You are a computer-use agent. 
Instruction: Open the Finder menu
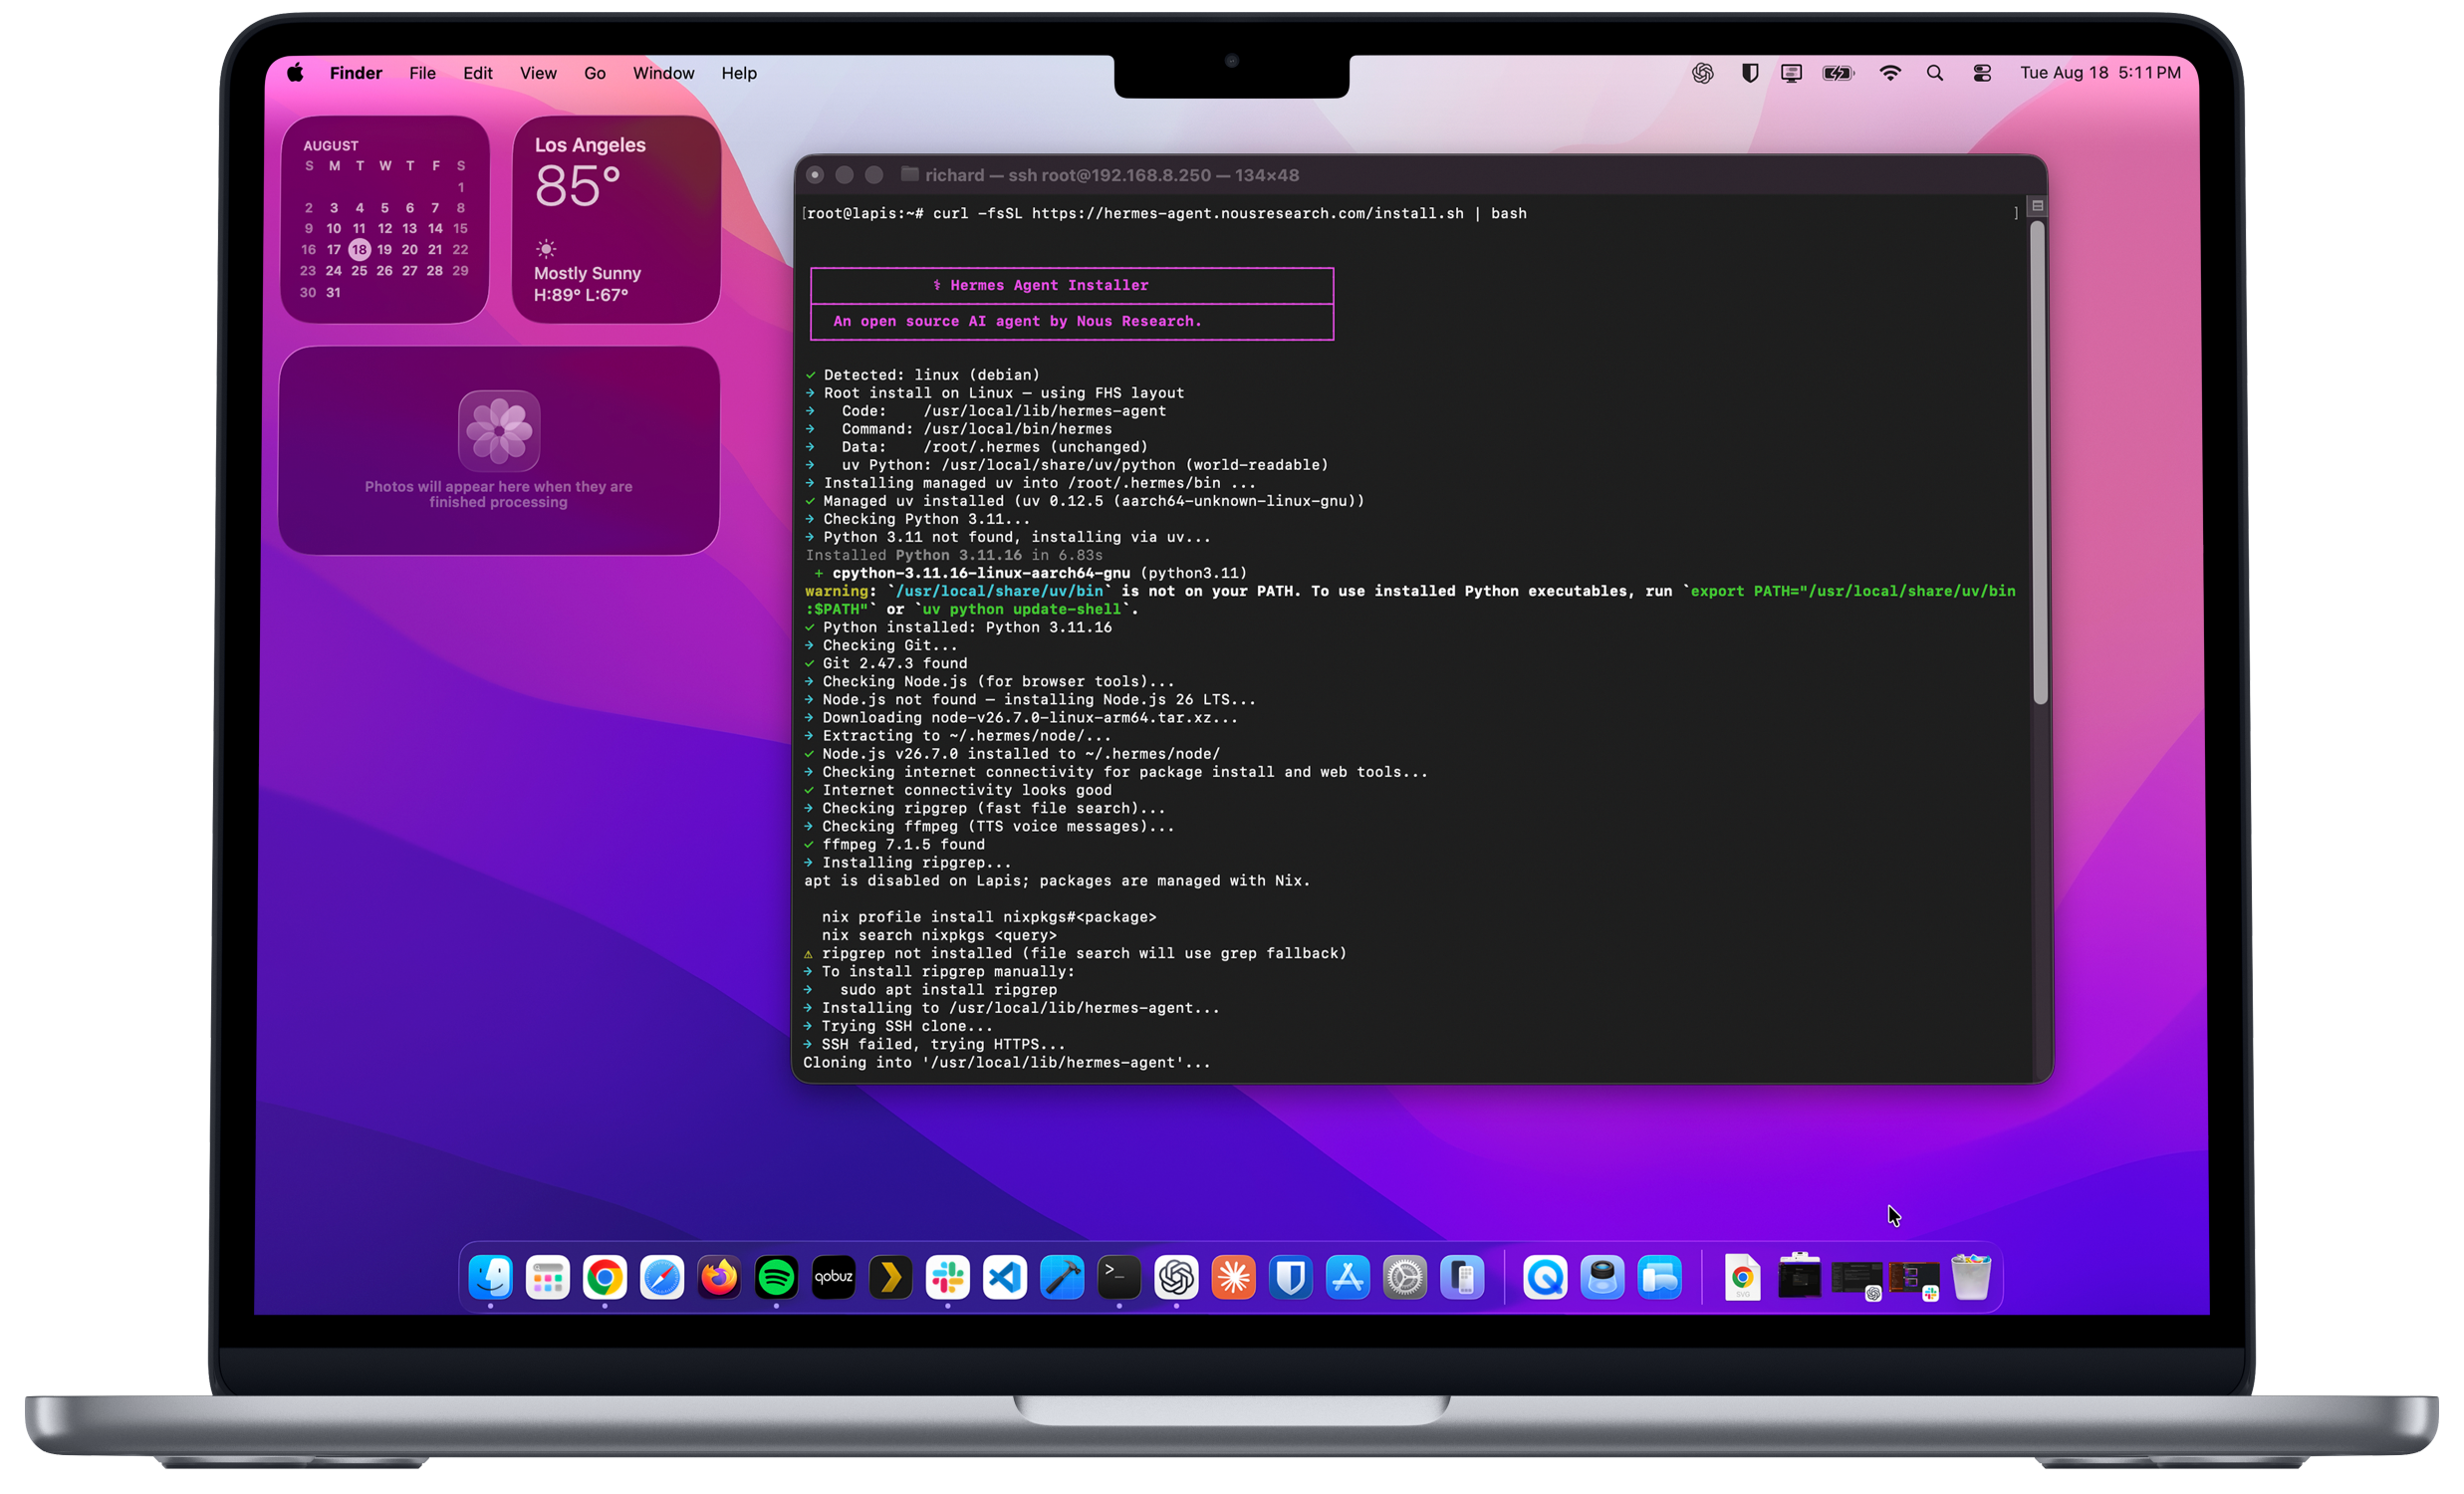[x=356, y=73]
